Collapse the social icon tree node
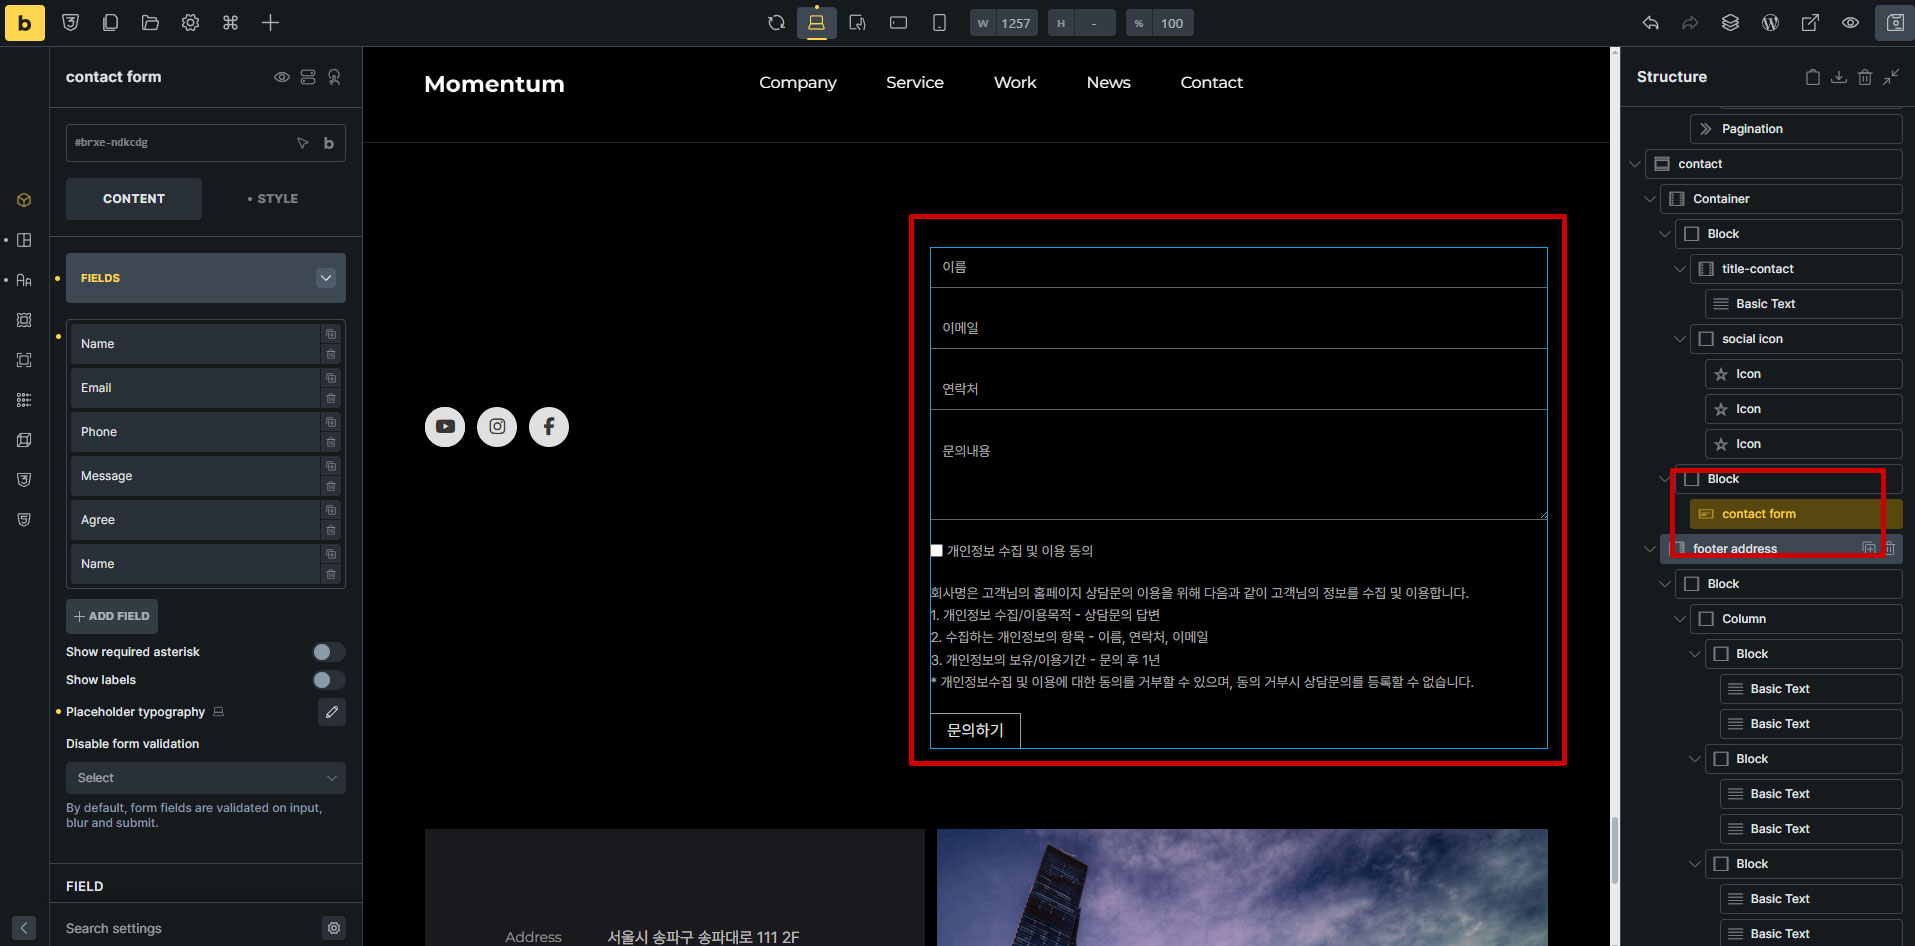This screenshot has width=1915, height=946. [1680, 339]
